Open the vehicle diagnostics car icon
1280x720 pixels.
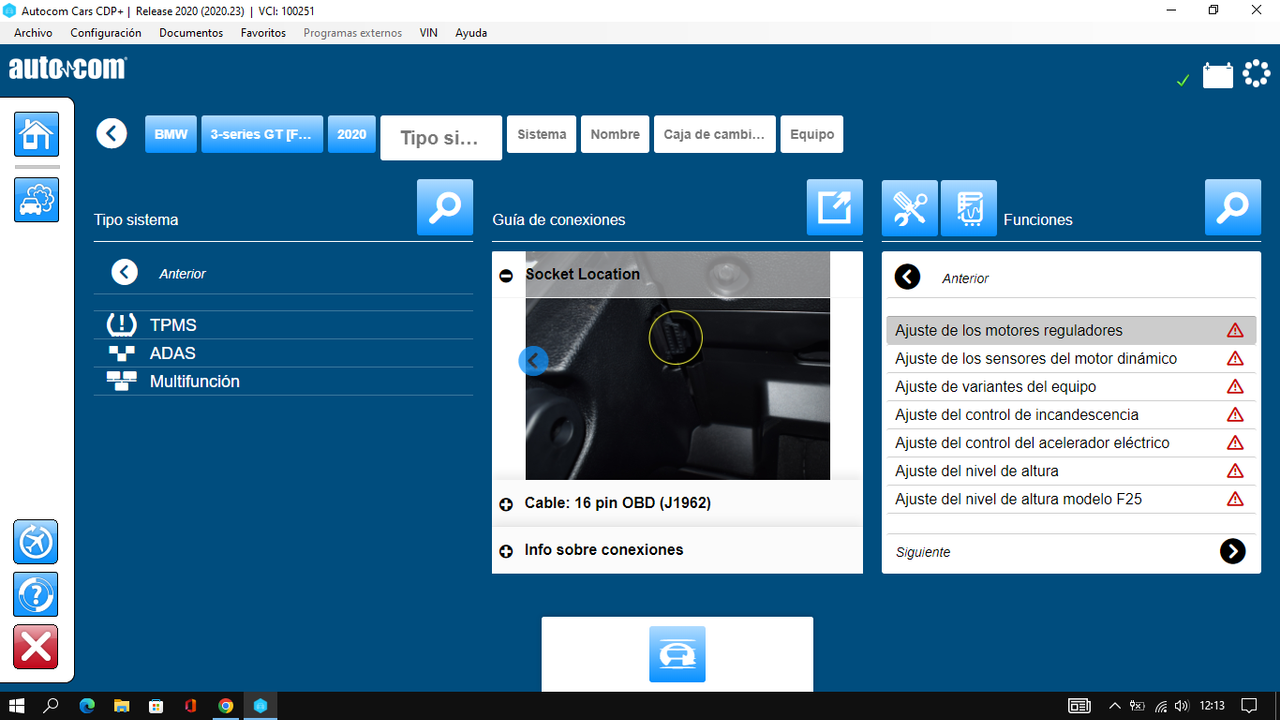click(36, 199)
